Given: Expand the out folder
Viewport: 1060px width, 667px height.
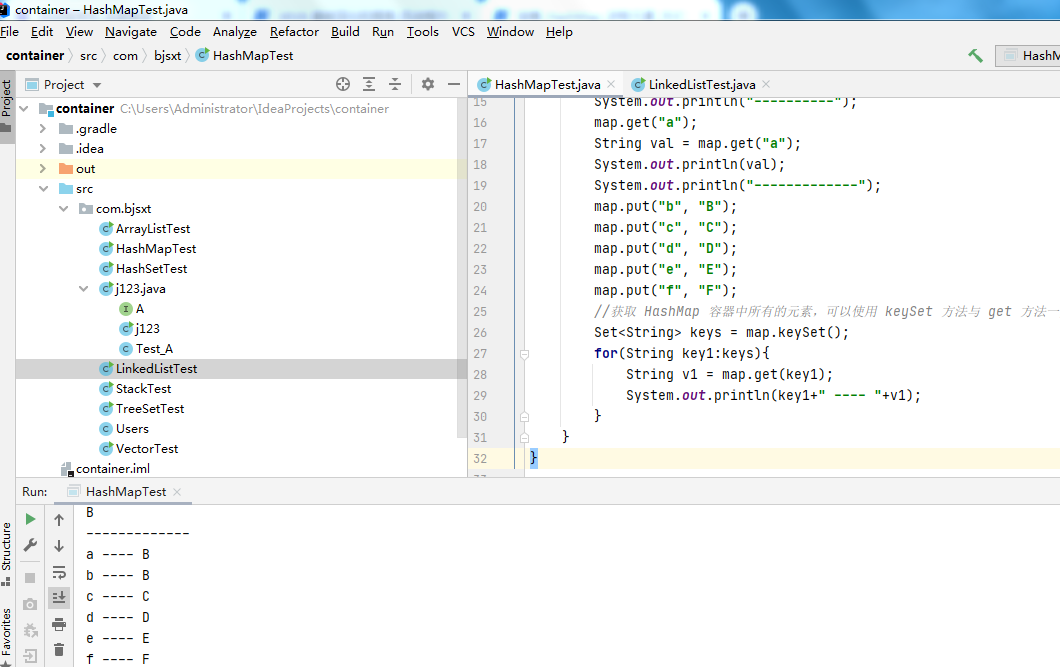Looking at the screenshot, I should click(x=43, y=168).
